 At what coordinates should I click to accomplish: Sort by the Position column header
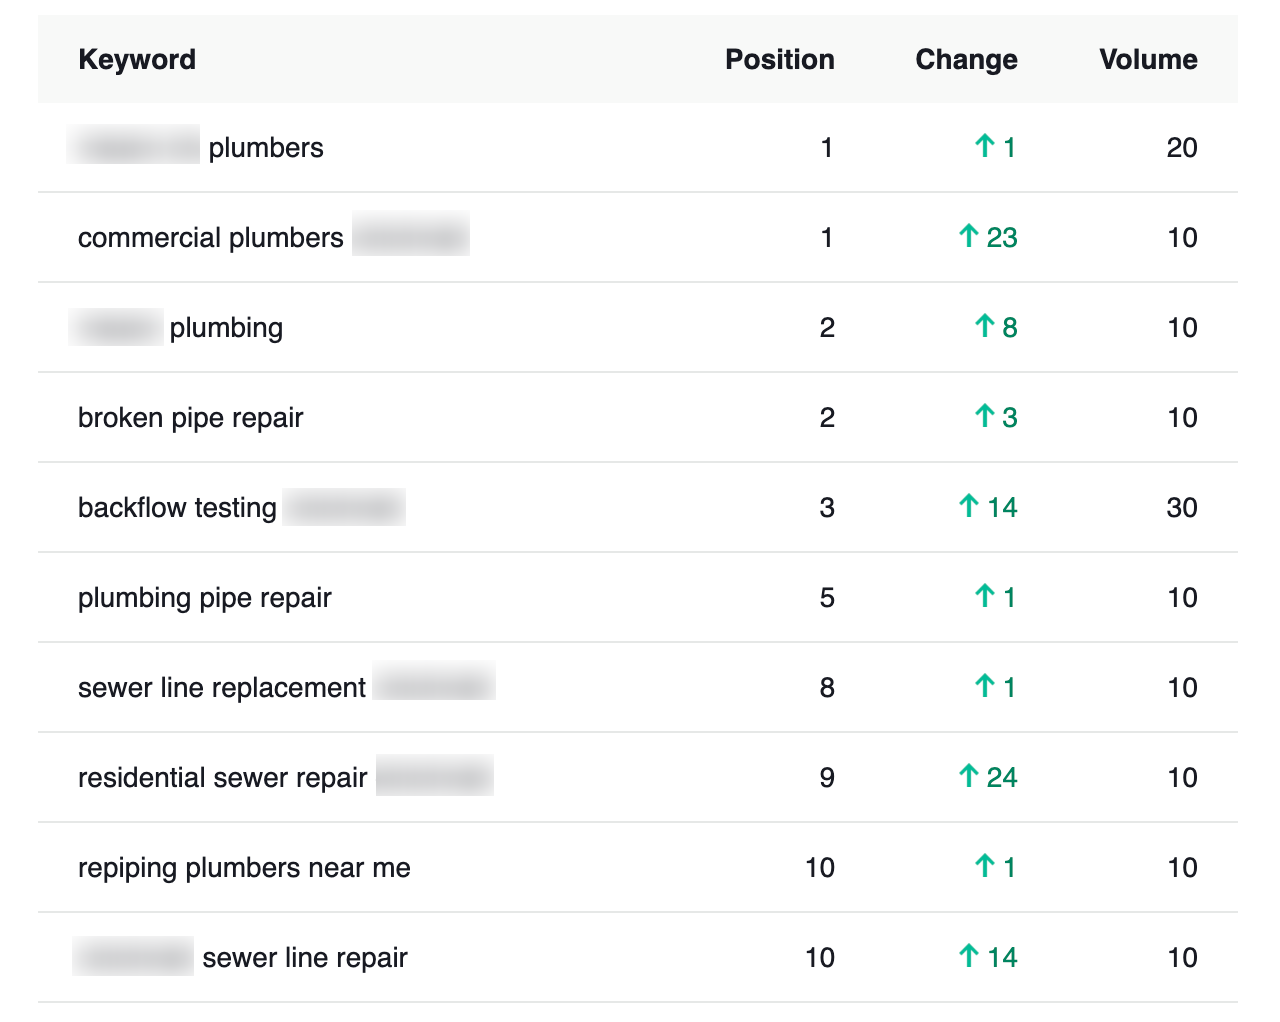point(780,60)
